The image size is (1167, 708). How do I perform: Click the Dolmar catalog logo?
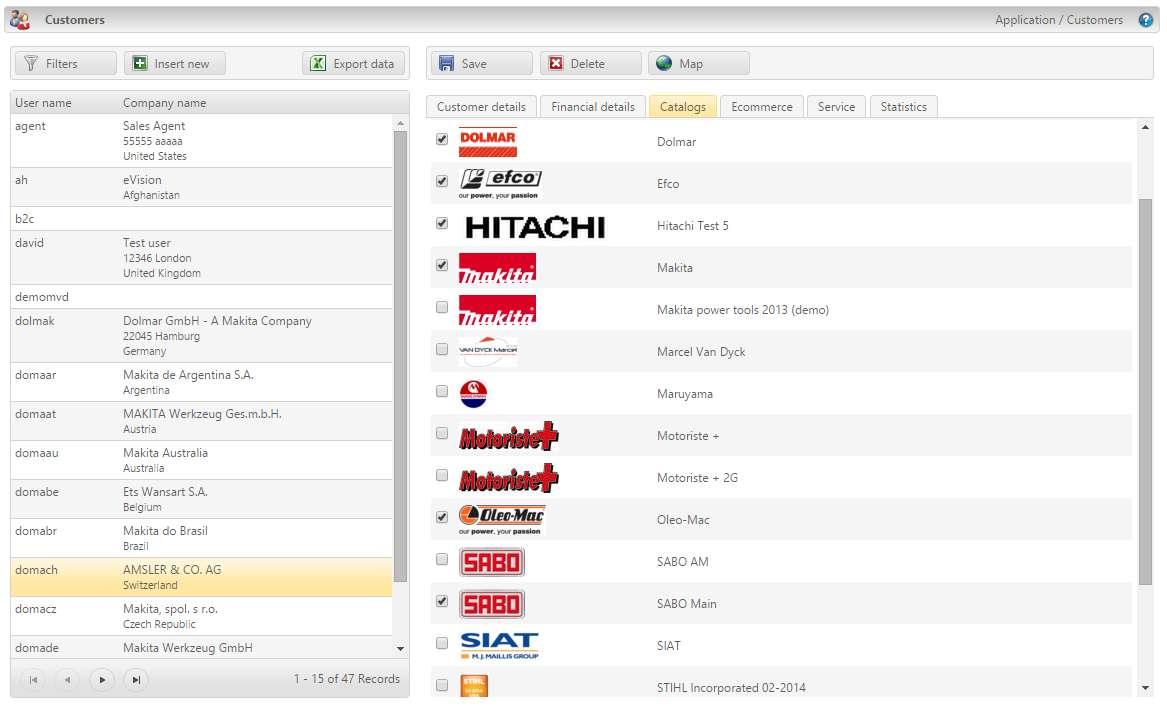click(487, 141)
